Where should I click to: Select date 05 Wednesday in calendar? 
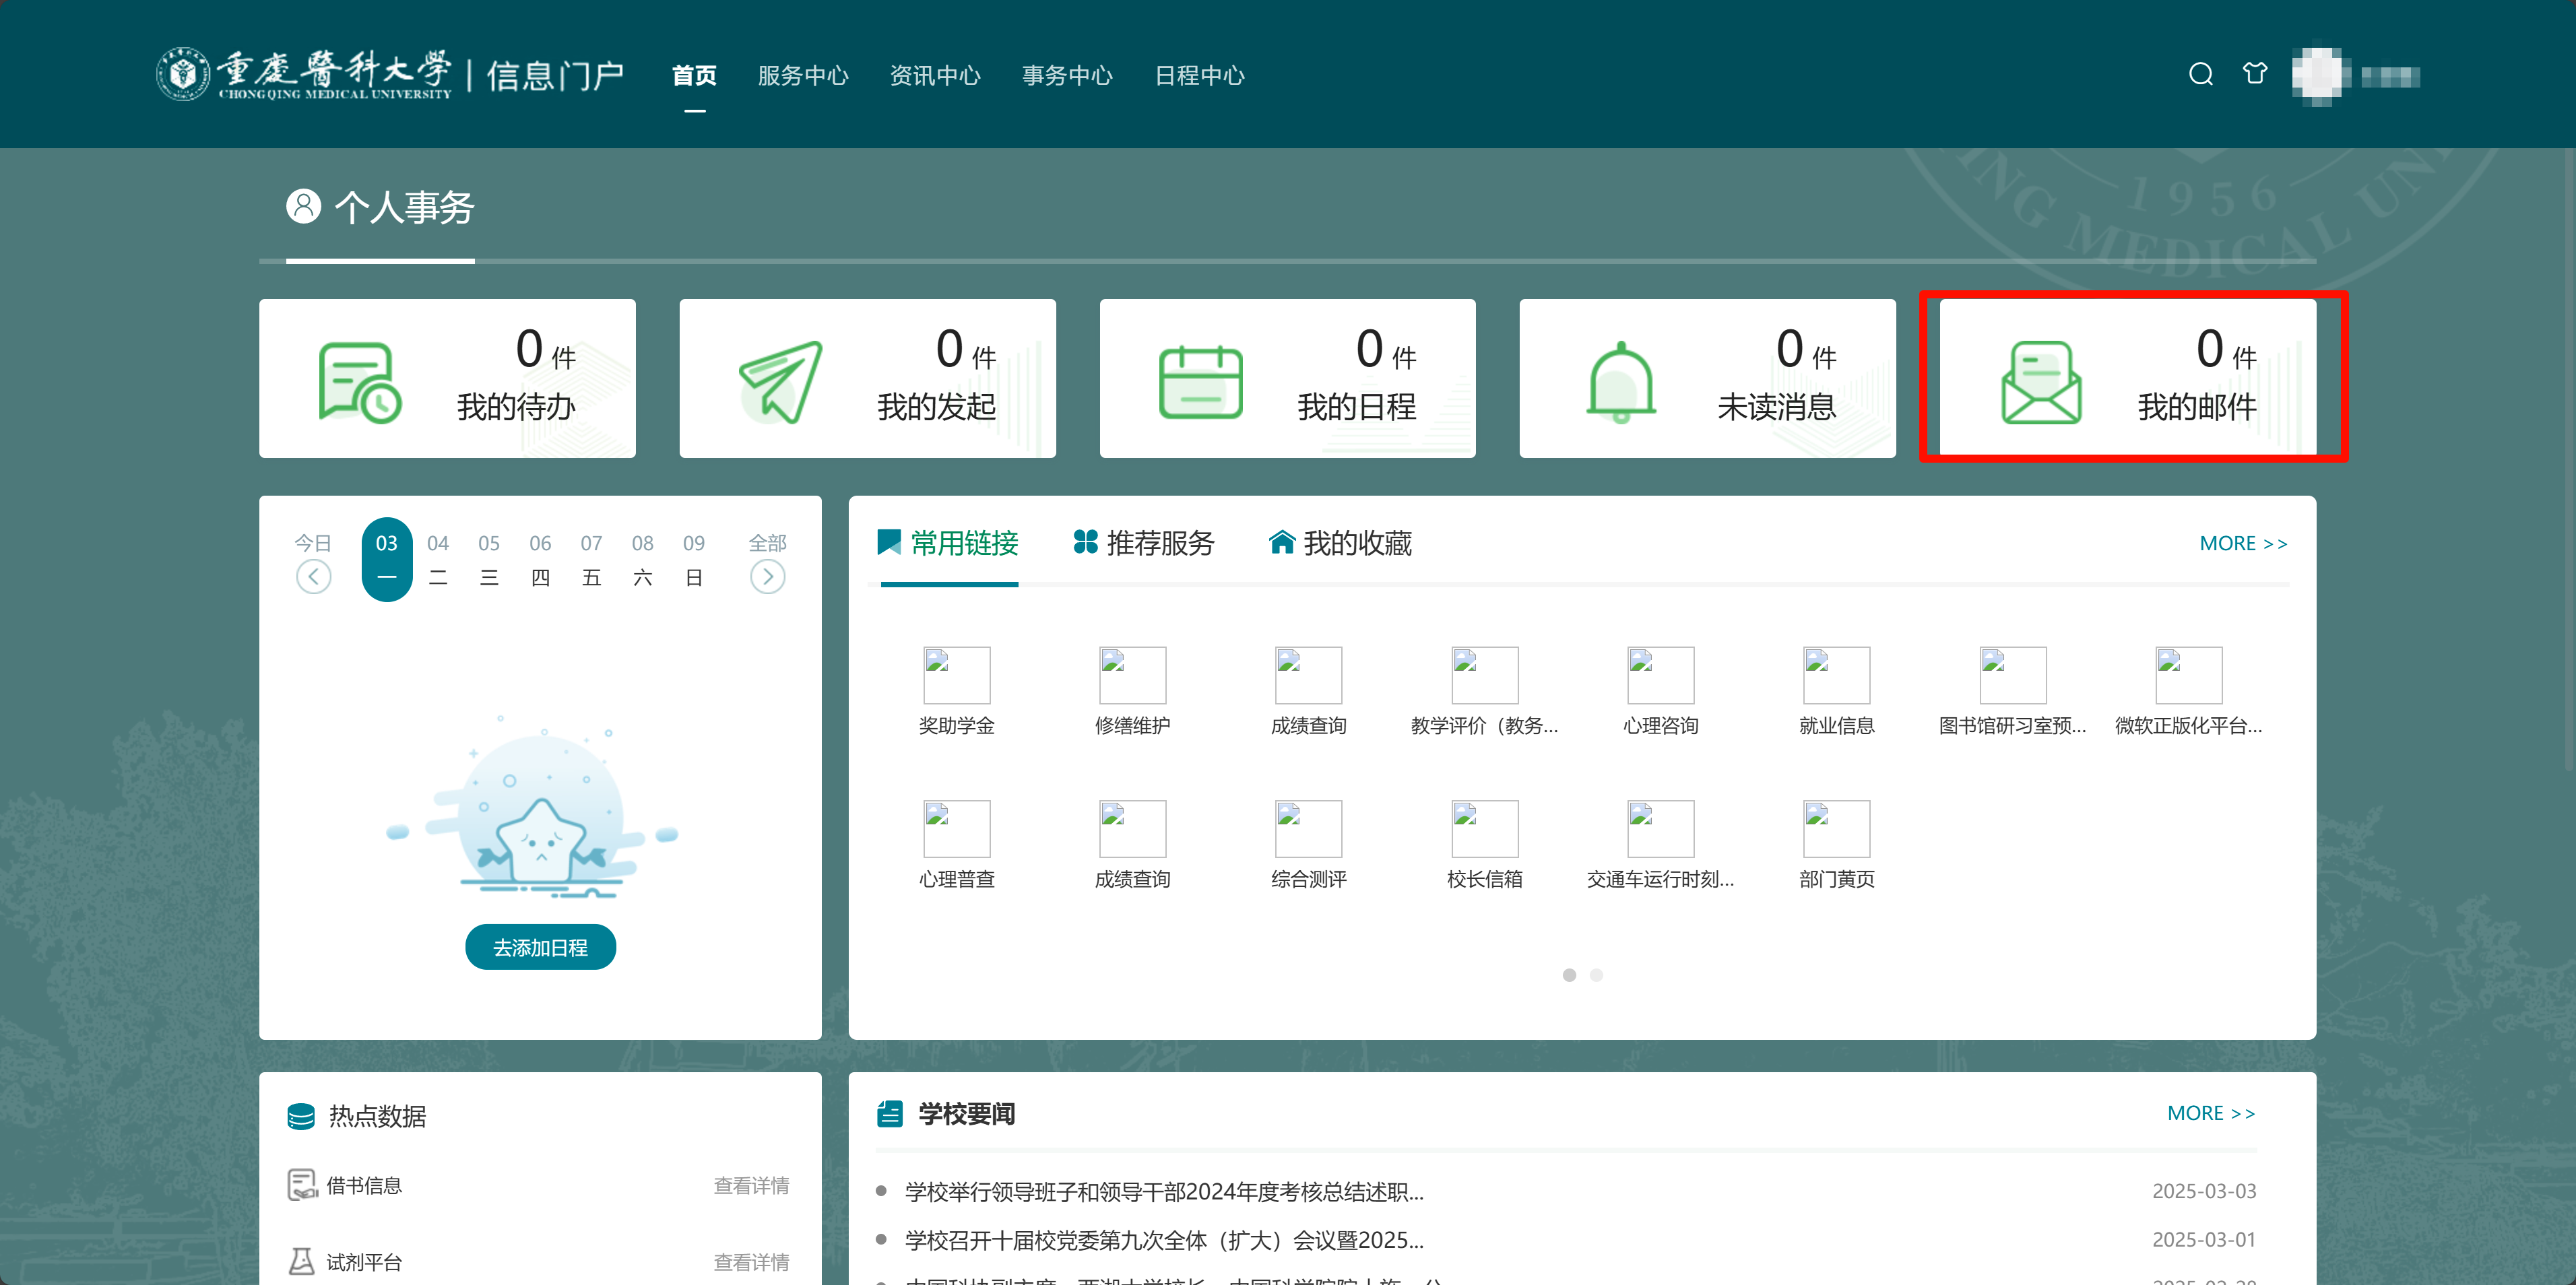coord(488,559)
